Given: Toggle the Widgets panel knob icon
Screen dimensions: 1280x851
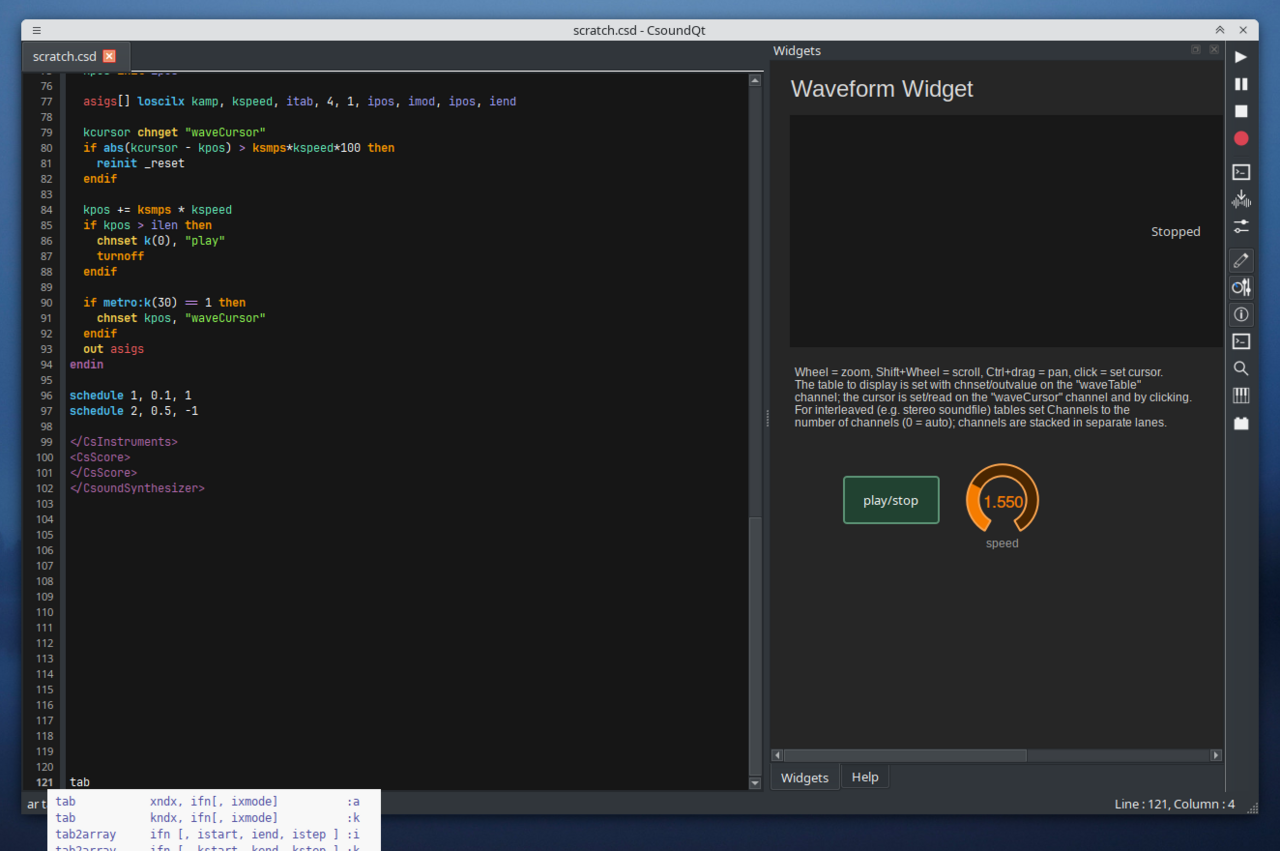Looking at the screenshot, I should 1241,287.
